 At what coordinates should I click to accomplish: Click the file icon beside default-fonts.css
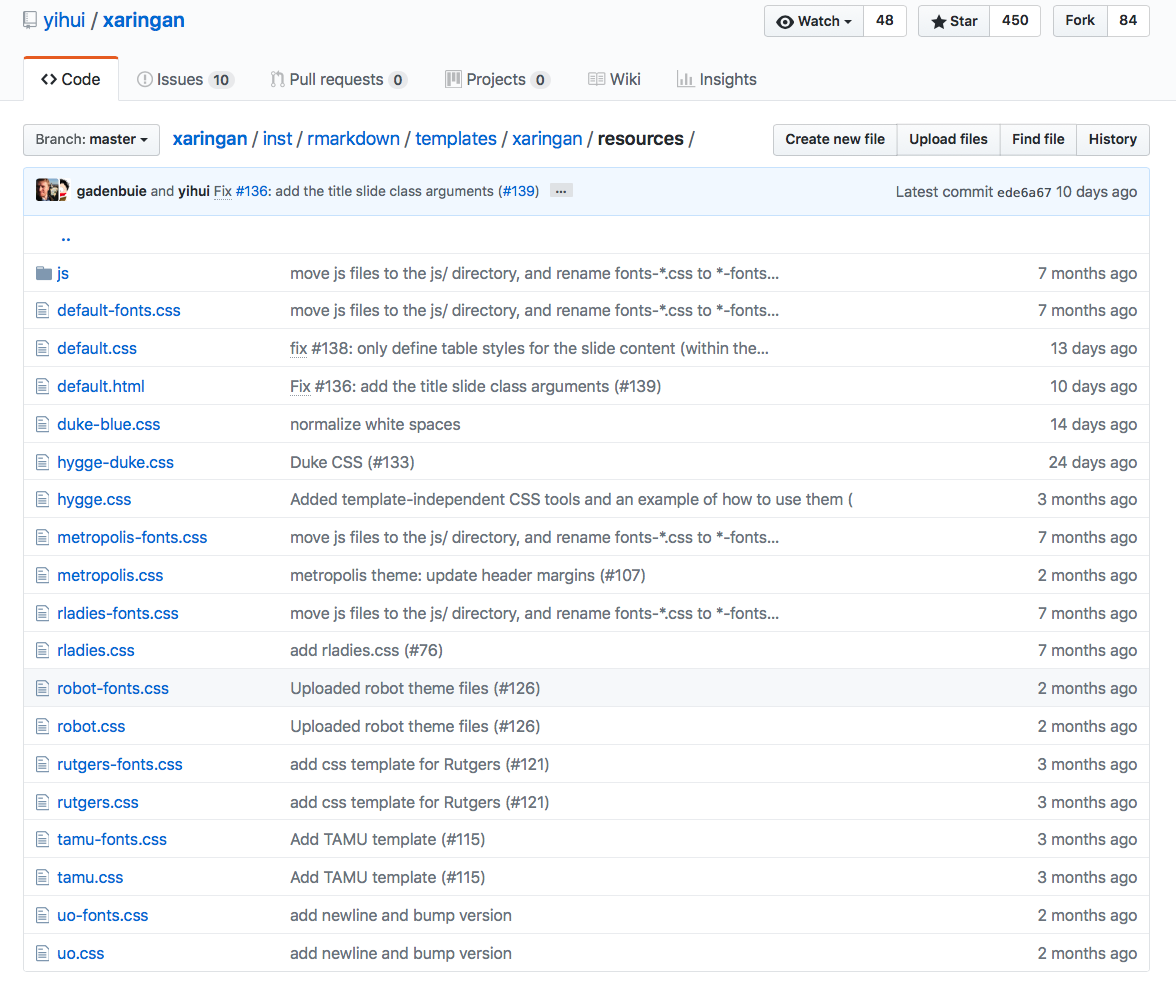click(43, 310)
